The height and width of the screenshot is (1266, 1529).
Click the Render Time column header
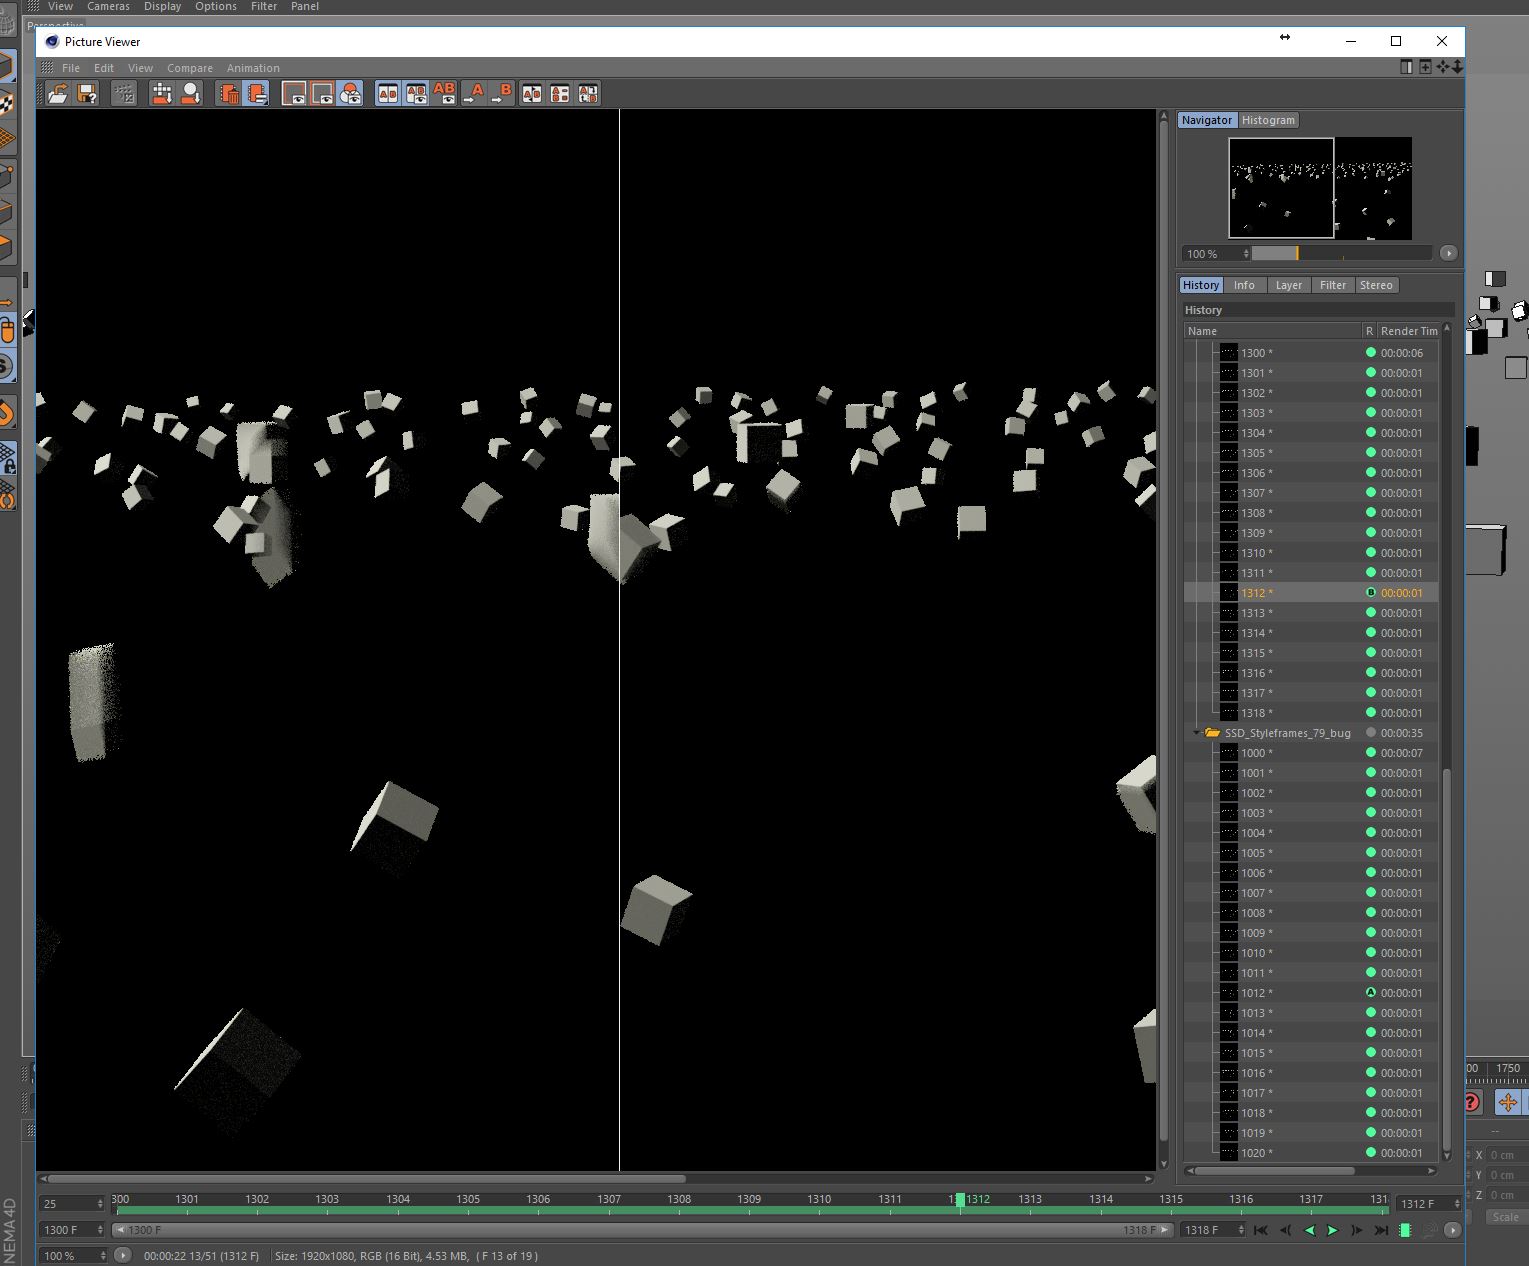click(x=1409, y=331)
